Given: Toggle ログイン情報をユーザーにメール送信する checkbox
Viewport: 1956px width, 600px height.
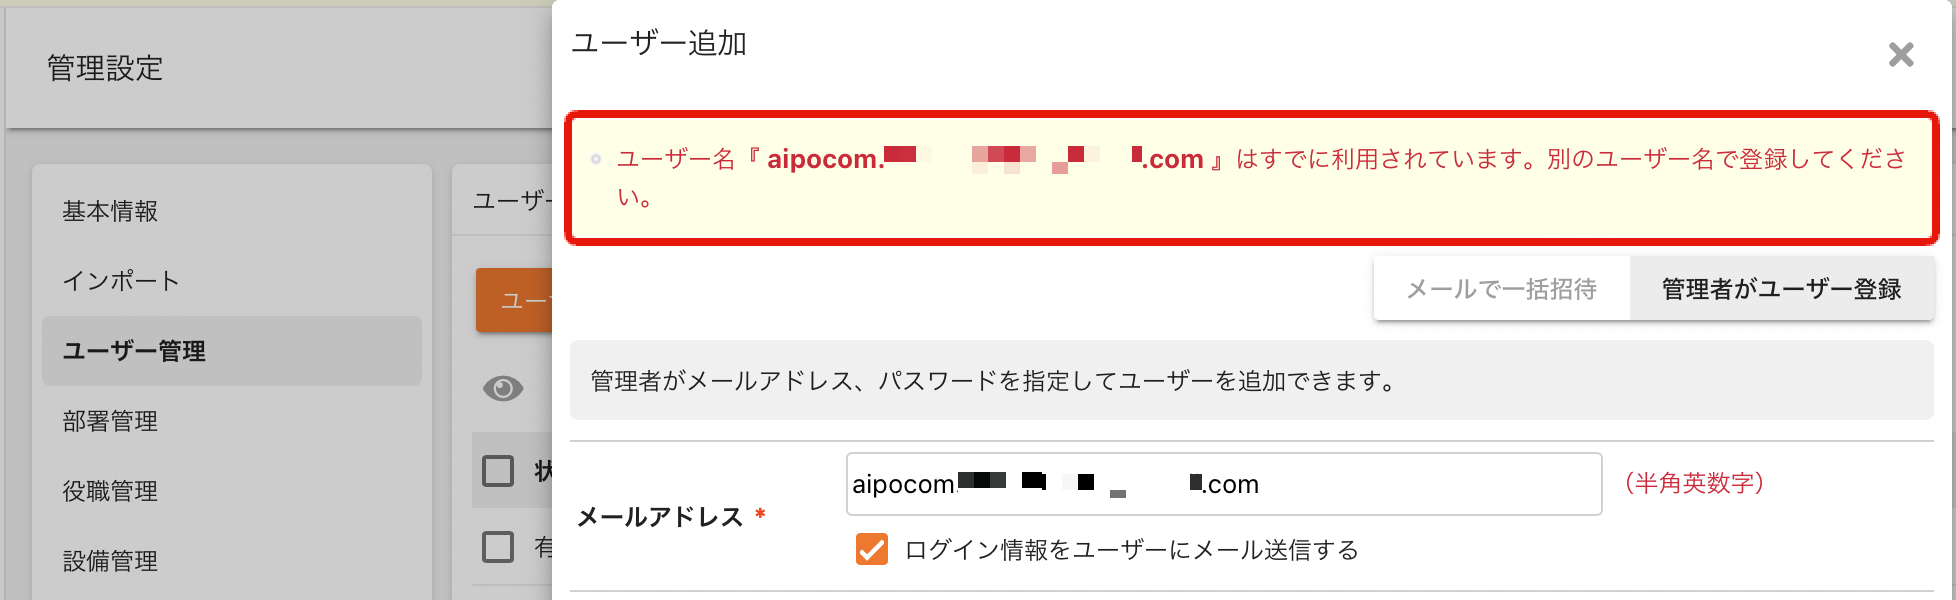Looking at the screenshot, I should [872, 549].
